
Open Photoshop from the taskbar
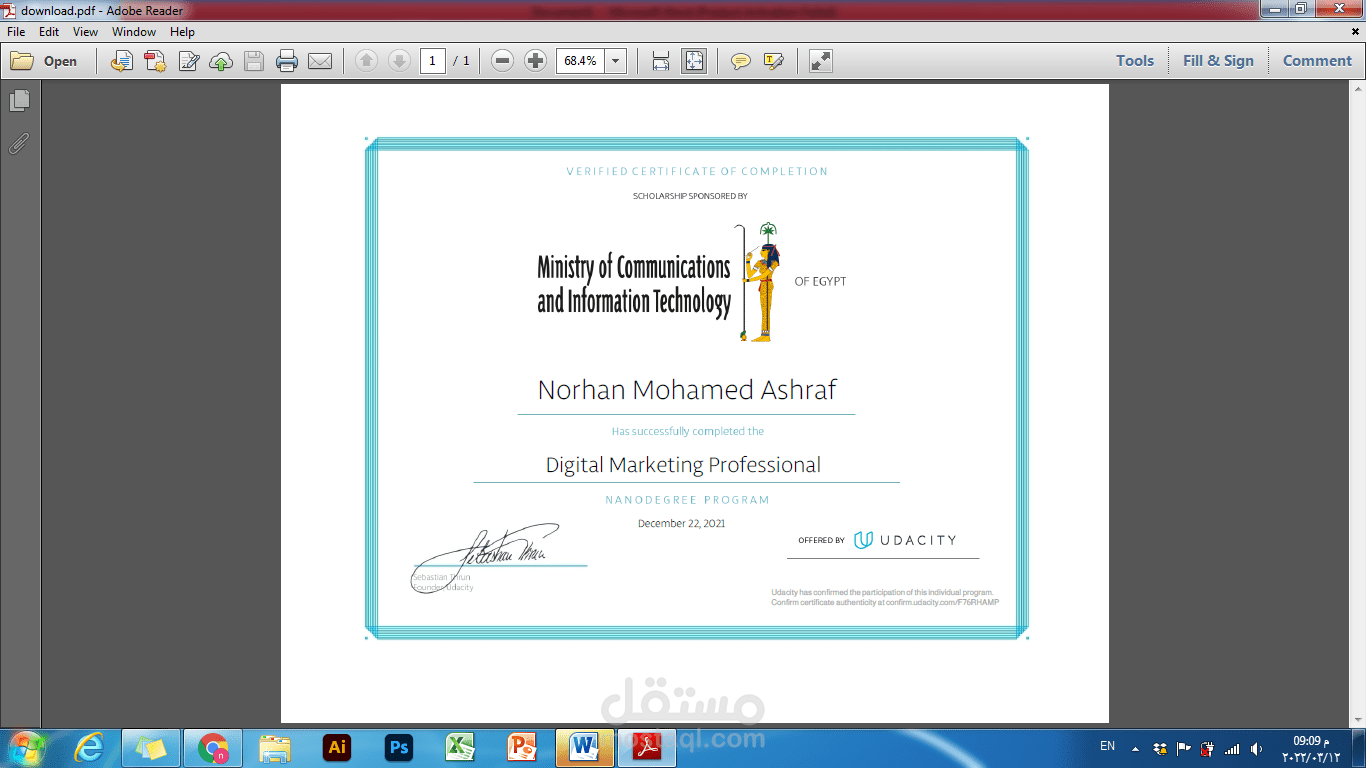[399, 747]
